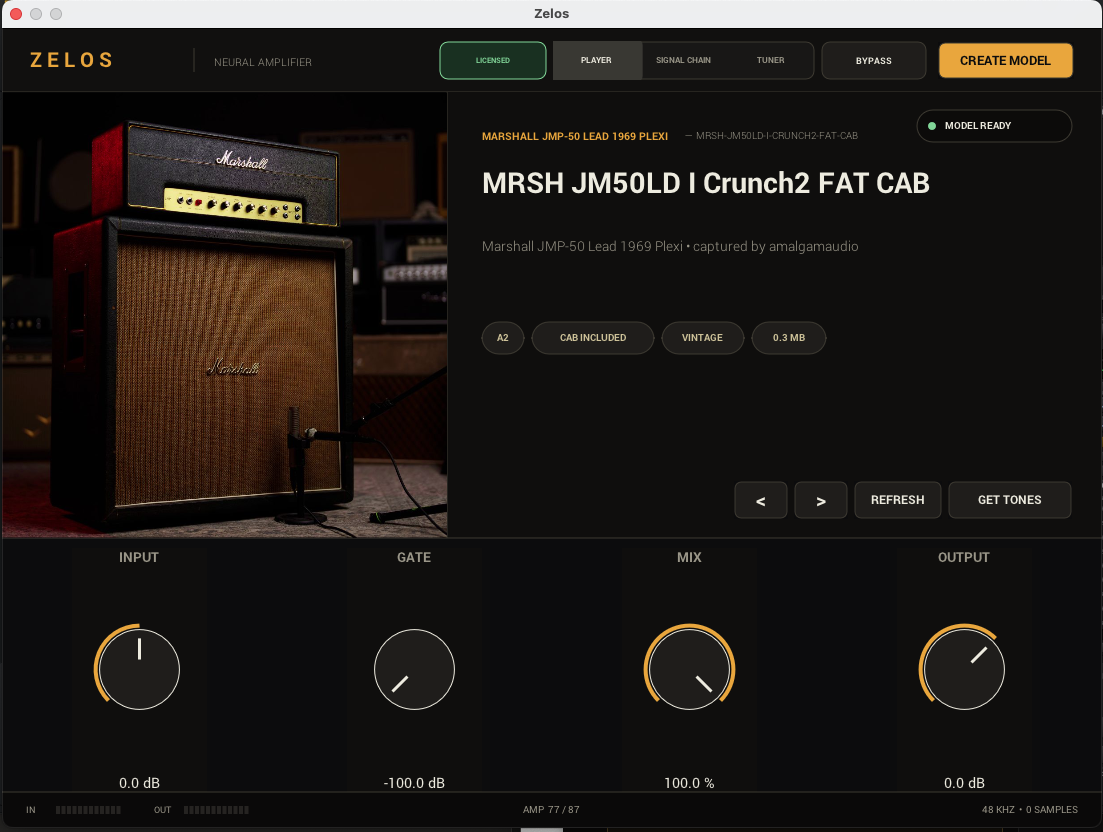Click the AMP 77 / 87 counter

(x=551, y=809)
